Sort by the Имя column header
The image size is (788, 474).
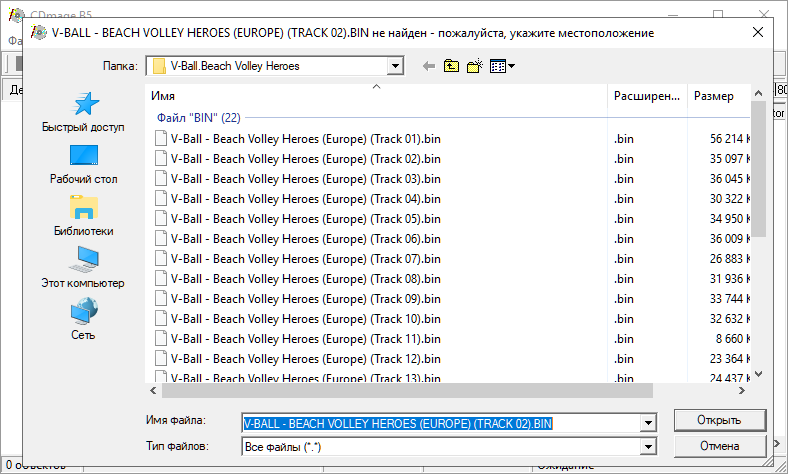(x=376, y=96)
